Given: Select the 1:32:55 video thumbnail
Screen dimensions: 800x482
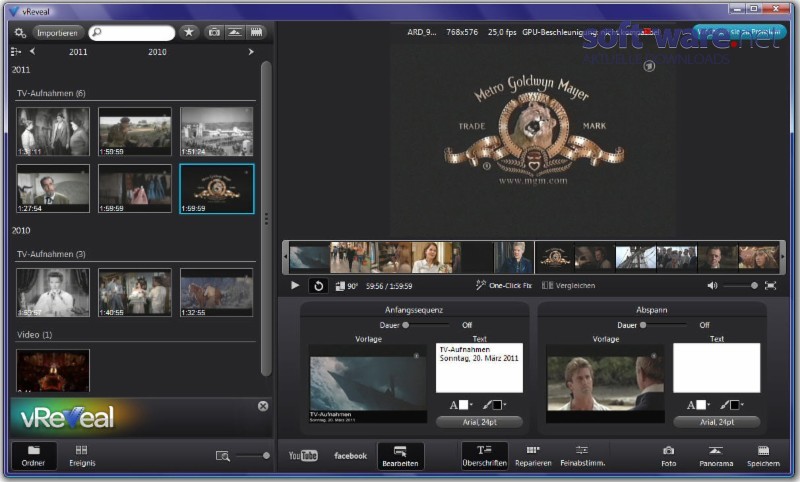Looking at the screenshot, I should coord(217,293).
